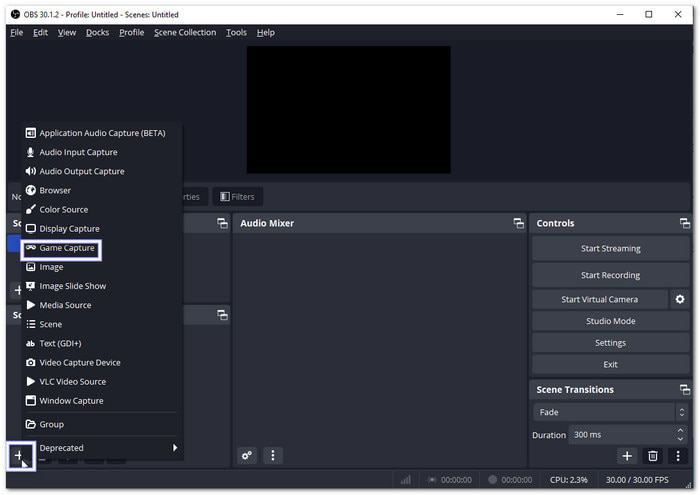Undock the Scene Transitions panel
This screenshot has height=495, width=700.
point(684,390)
